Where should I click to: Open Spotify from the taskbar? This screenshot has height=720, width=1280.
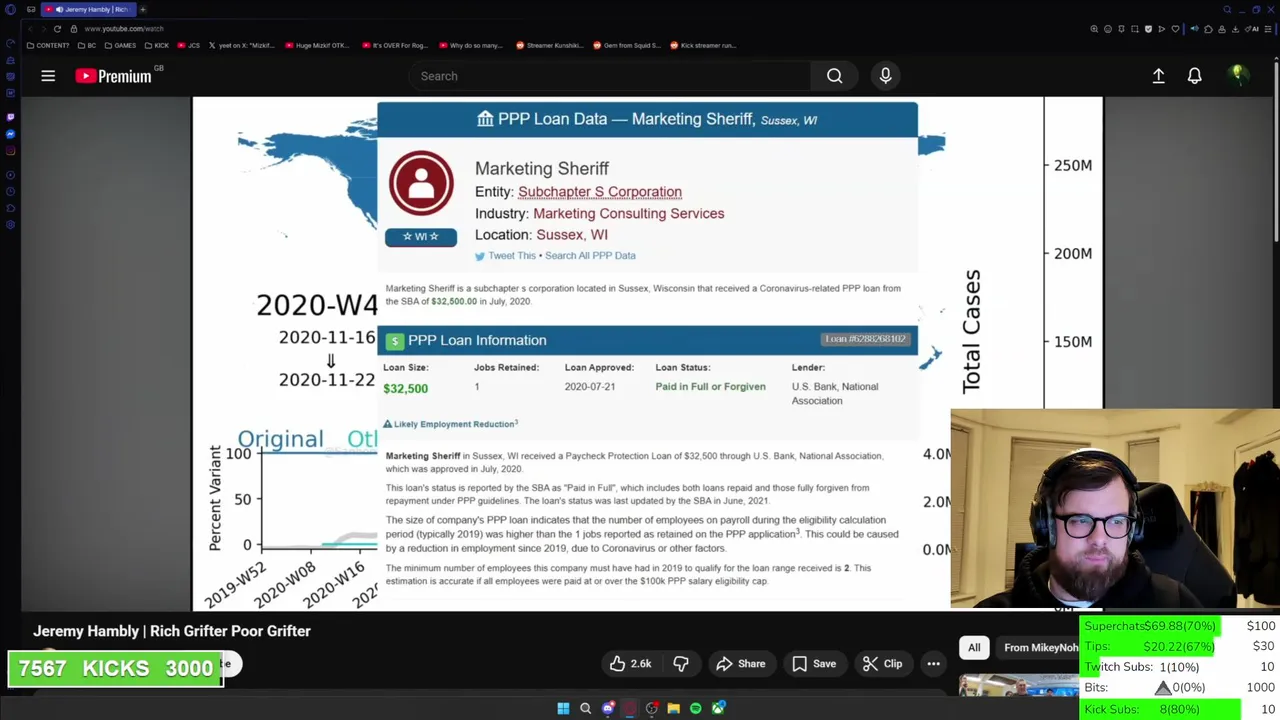[696, 709]
